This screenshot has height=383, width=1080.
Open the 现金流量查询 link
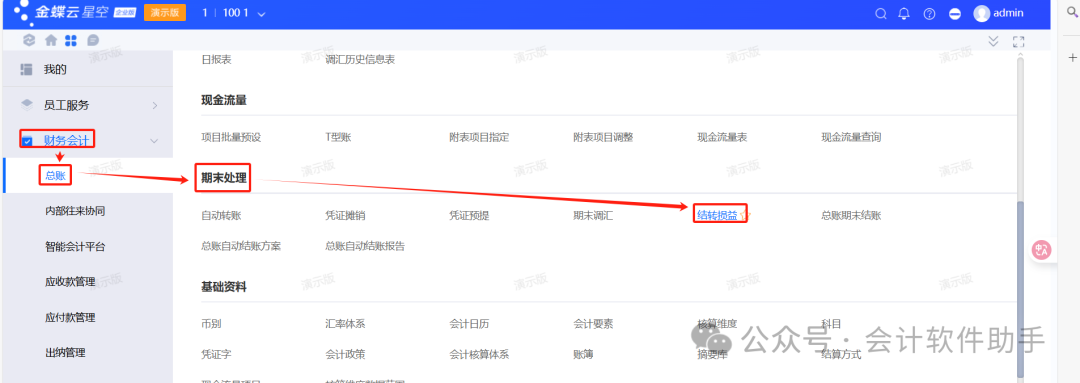pos(851,137)
